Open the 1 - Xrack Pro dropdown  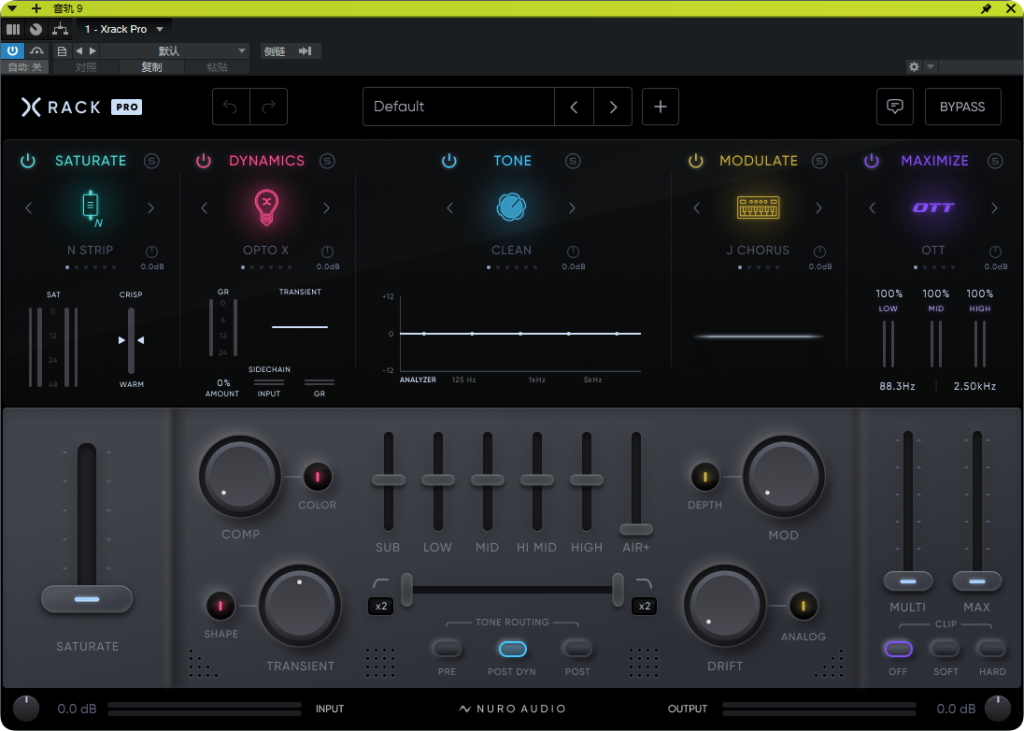[124, 29]
